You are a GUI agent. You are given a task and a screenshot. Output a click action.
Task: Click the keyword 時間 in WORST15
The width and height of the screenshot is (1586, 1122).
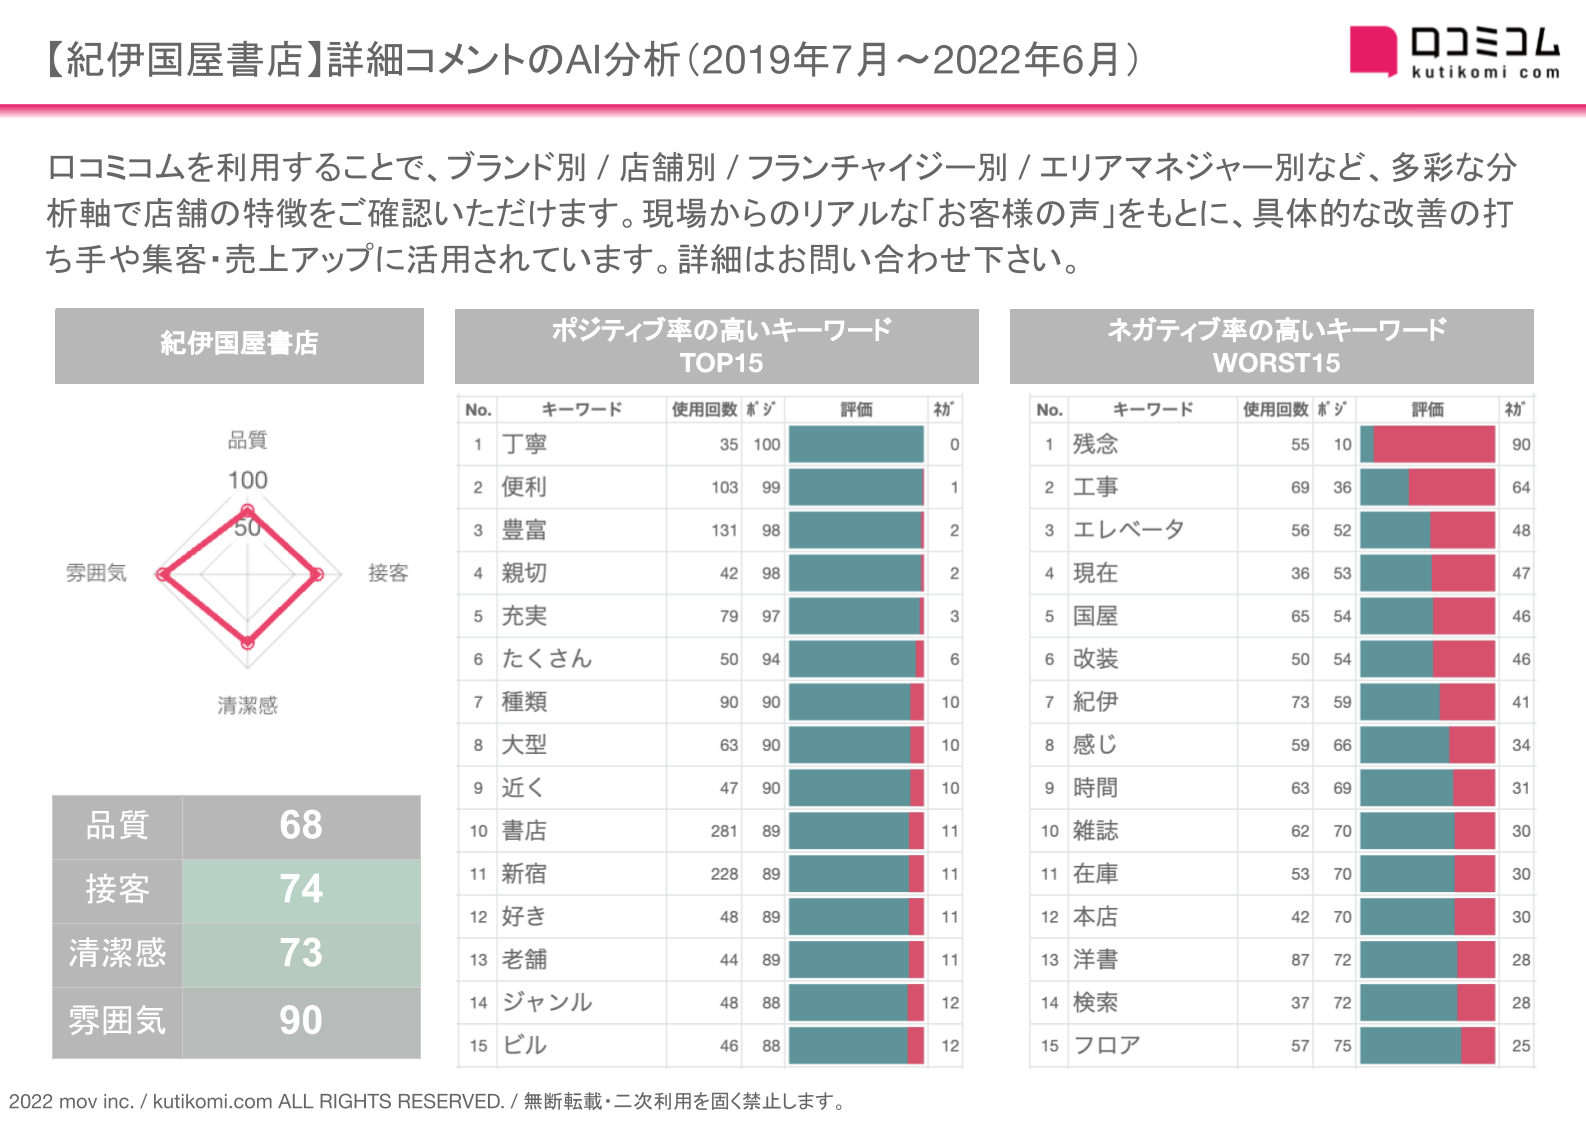1095,788
